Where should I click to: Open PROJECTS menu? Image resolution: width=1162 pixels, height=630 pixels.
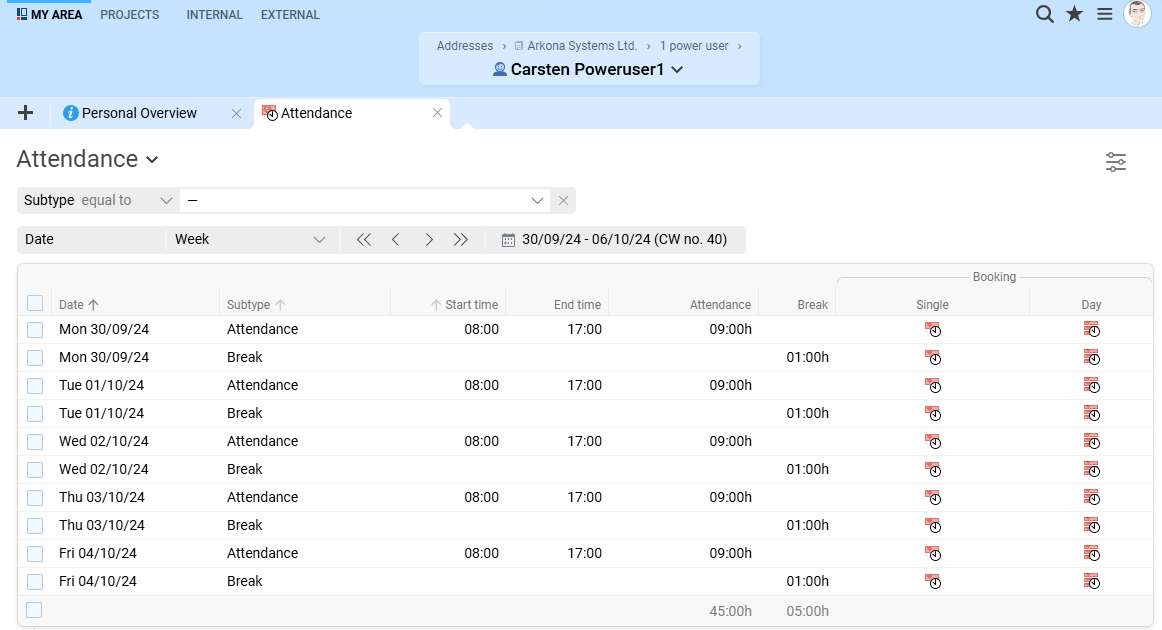130,14
